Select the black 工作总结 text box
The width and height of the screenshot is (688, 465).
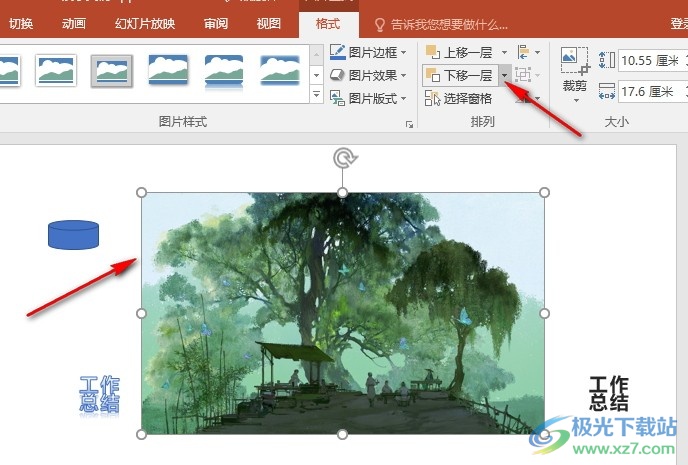click(x=609, y=393)
